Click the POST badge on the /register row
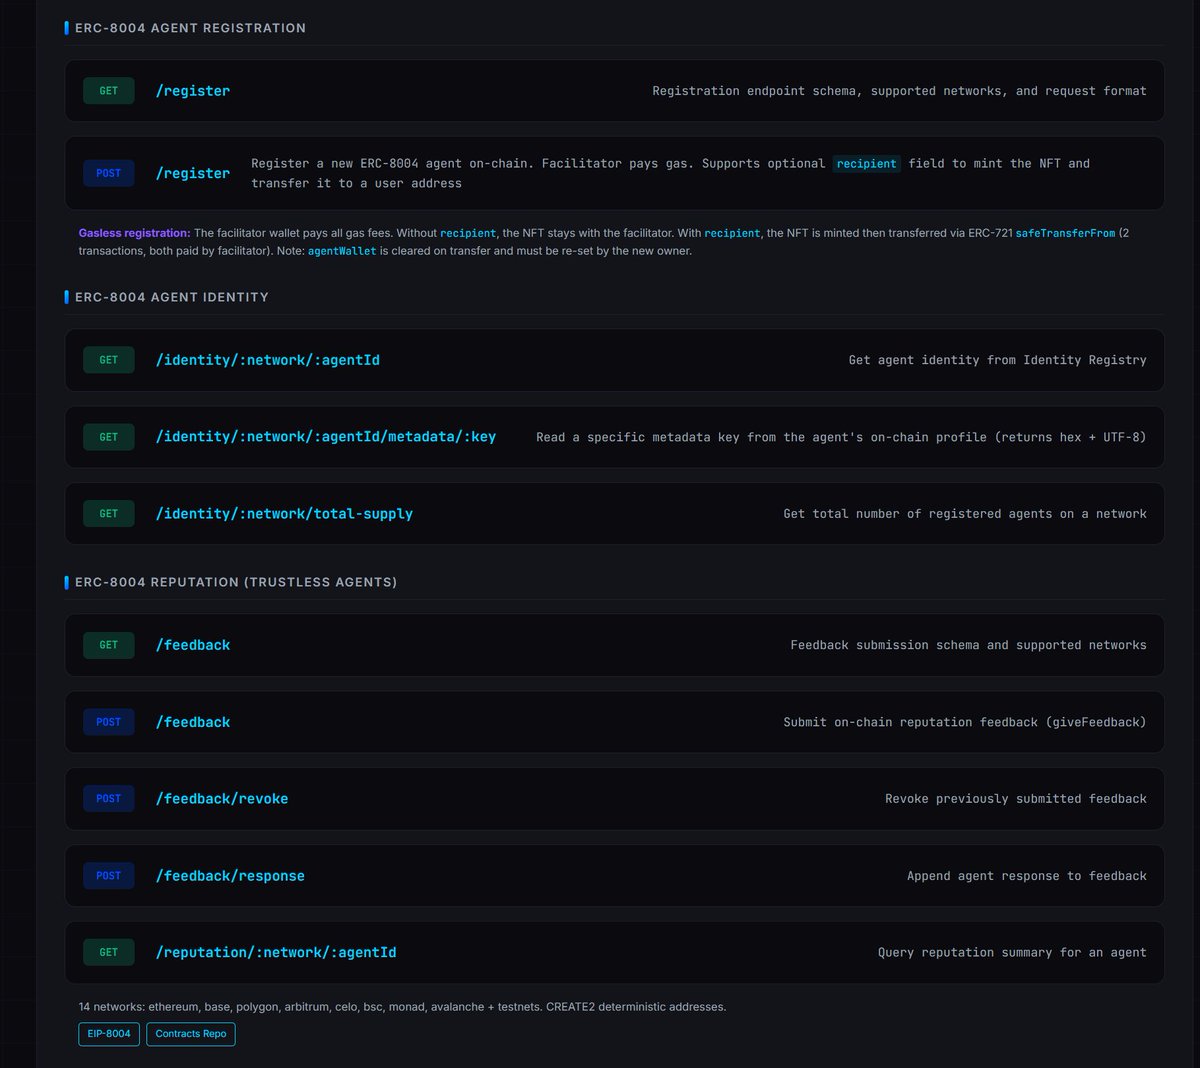The image size is (1200, 1068). (x=109, y=173)
